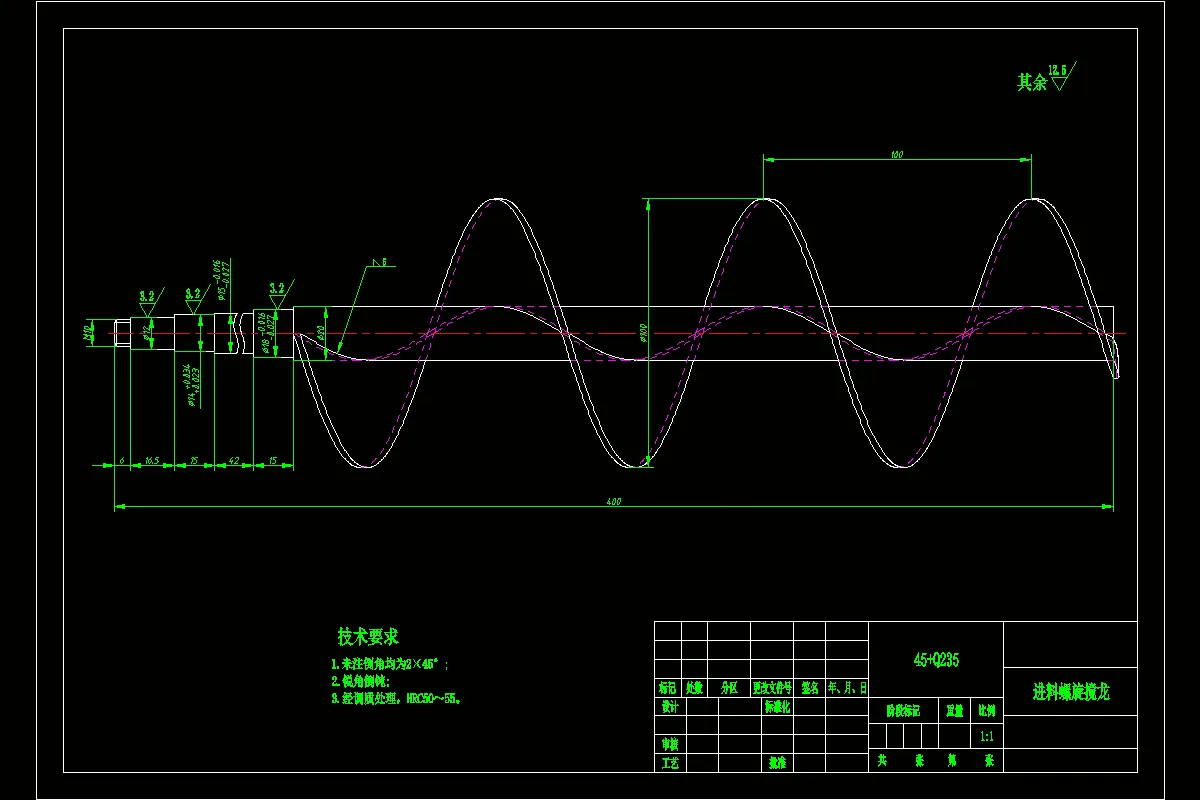Select the "阶段标记" cell
The height and width of the screenshot is (800, 1200).
(x=903, y=711)
